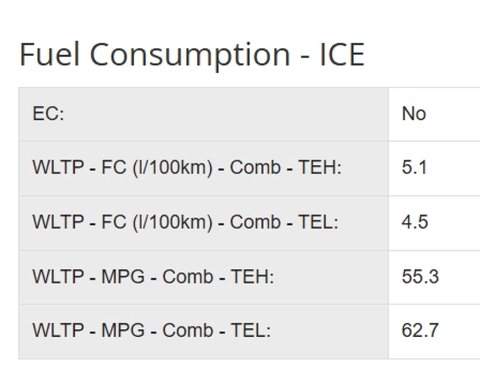The width and height of the screenshot is (480, 382).
Task: Click the 5.1 consumption value
Action: click(414, 167)
